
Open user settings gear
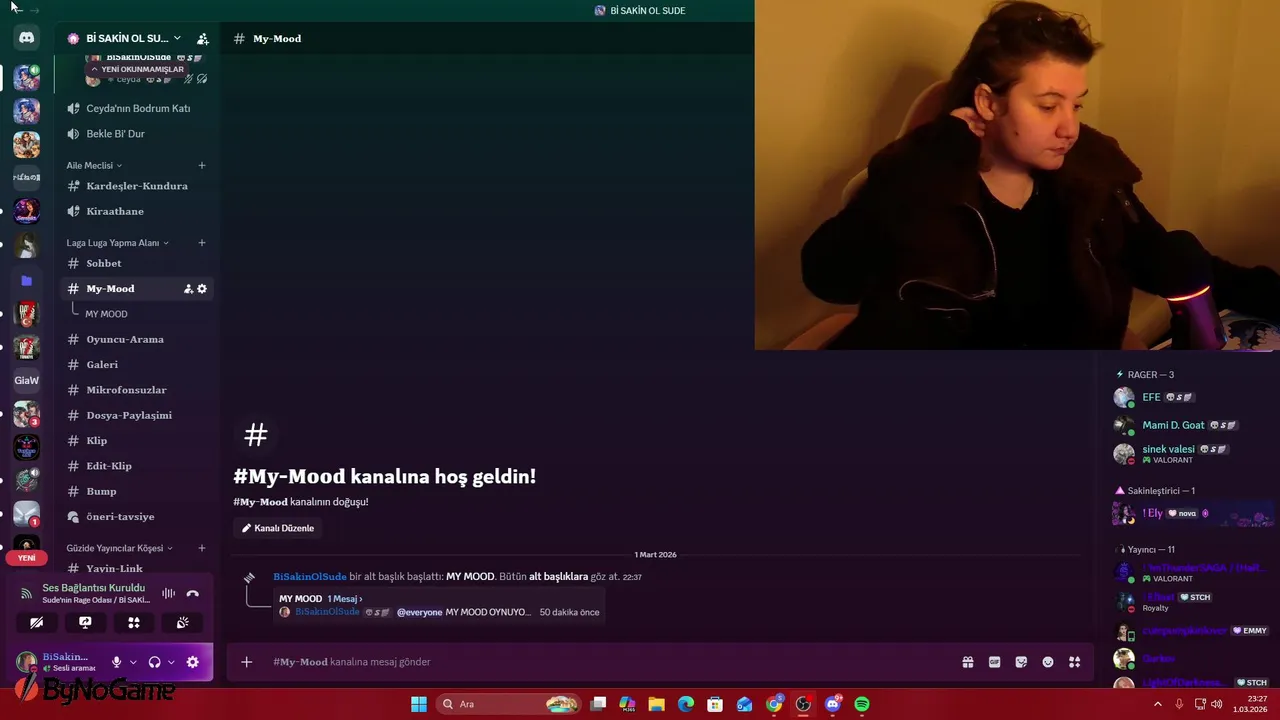193,662
